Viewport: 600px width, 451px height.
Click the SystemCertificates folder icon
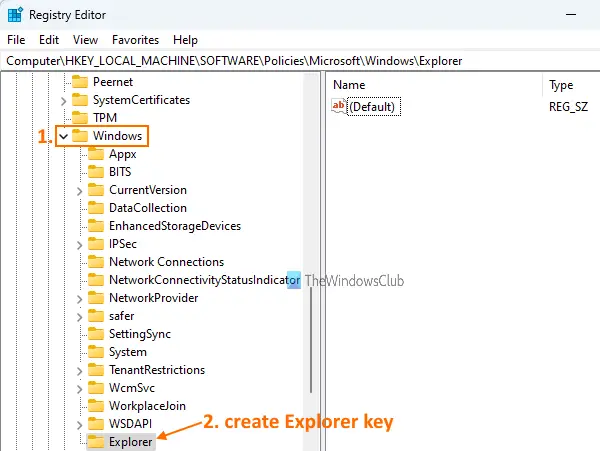pos(80,99)
